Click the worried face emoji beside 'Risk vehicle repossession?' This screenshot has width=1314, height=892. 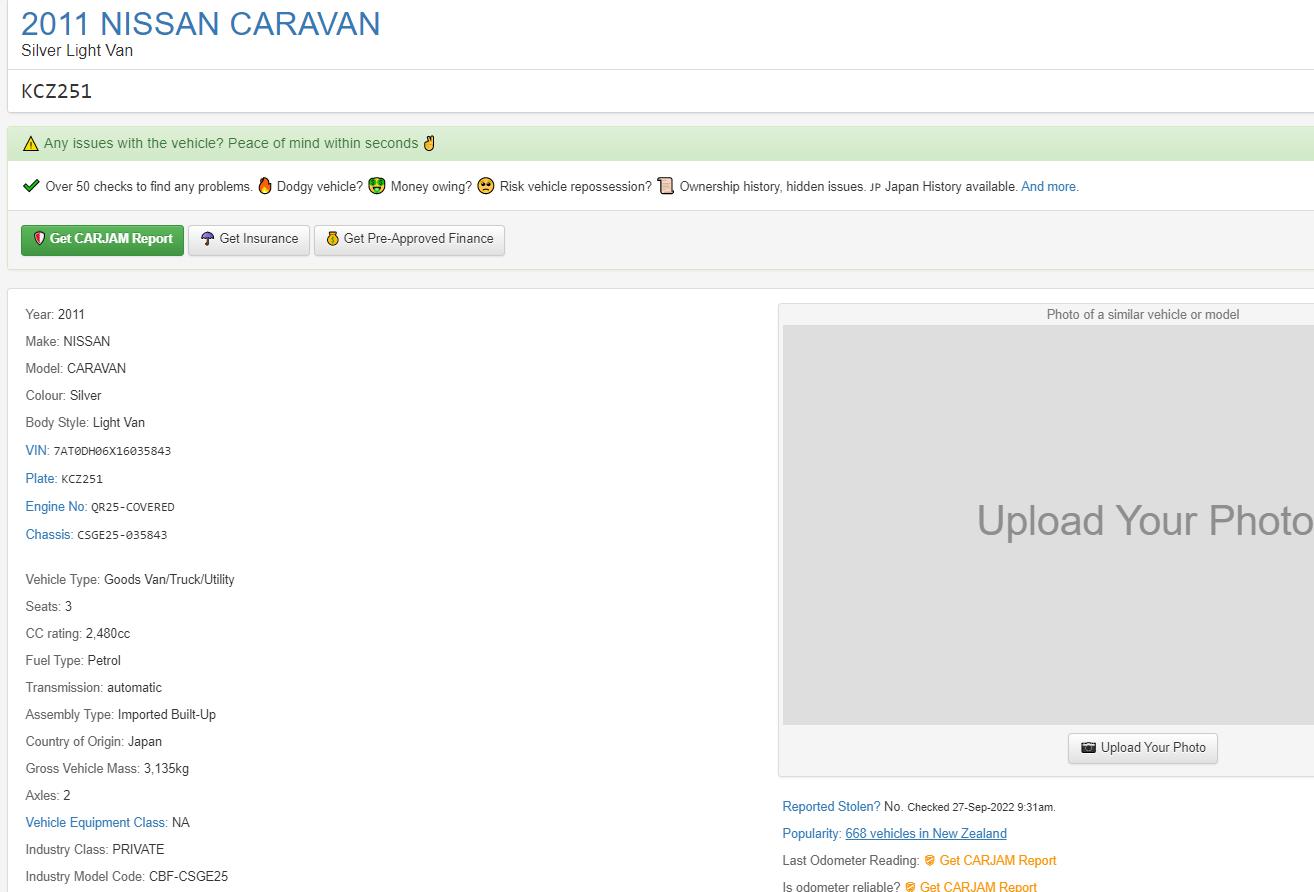486,186
